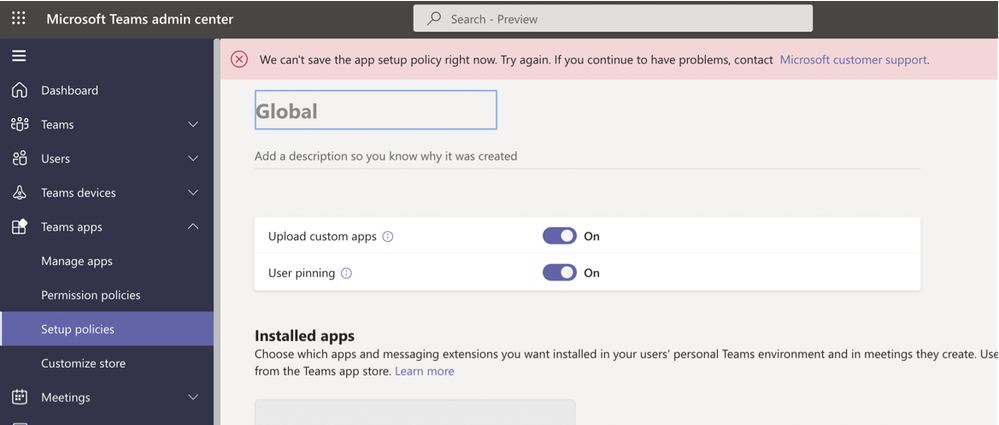
Task: Go to Permission policies
Action: [91, 295]
